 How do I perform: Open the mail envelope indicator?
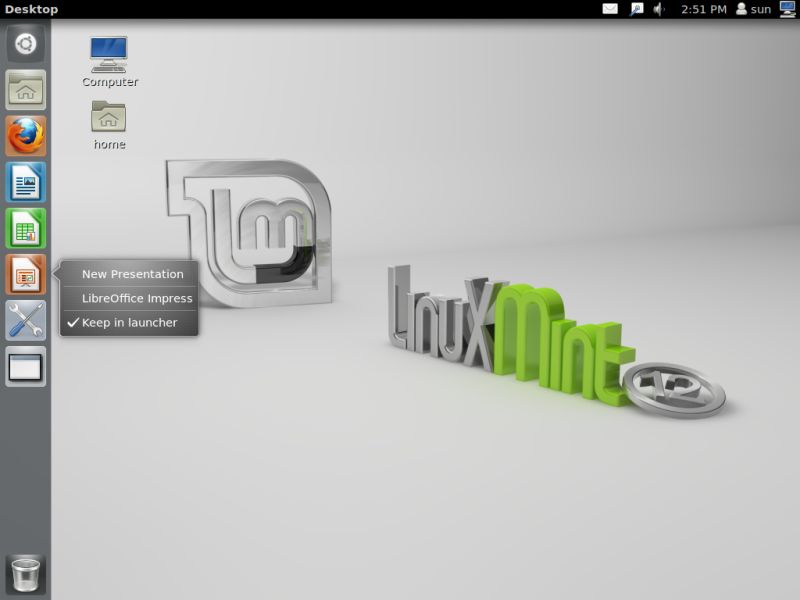point(610,9)
